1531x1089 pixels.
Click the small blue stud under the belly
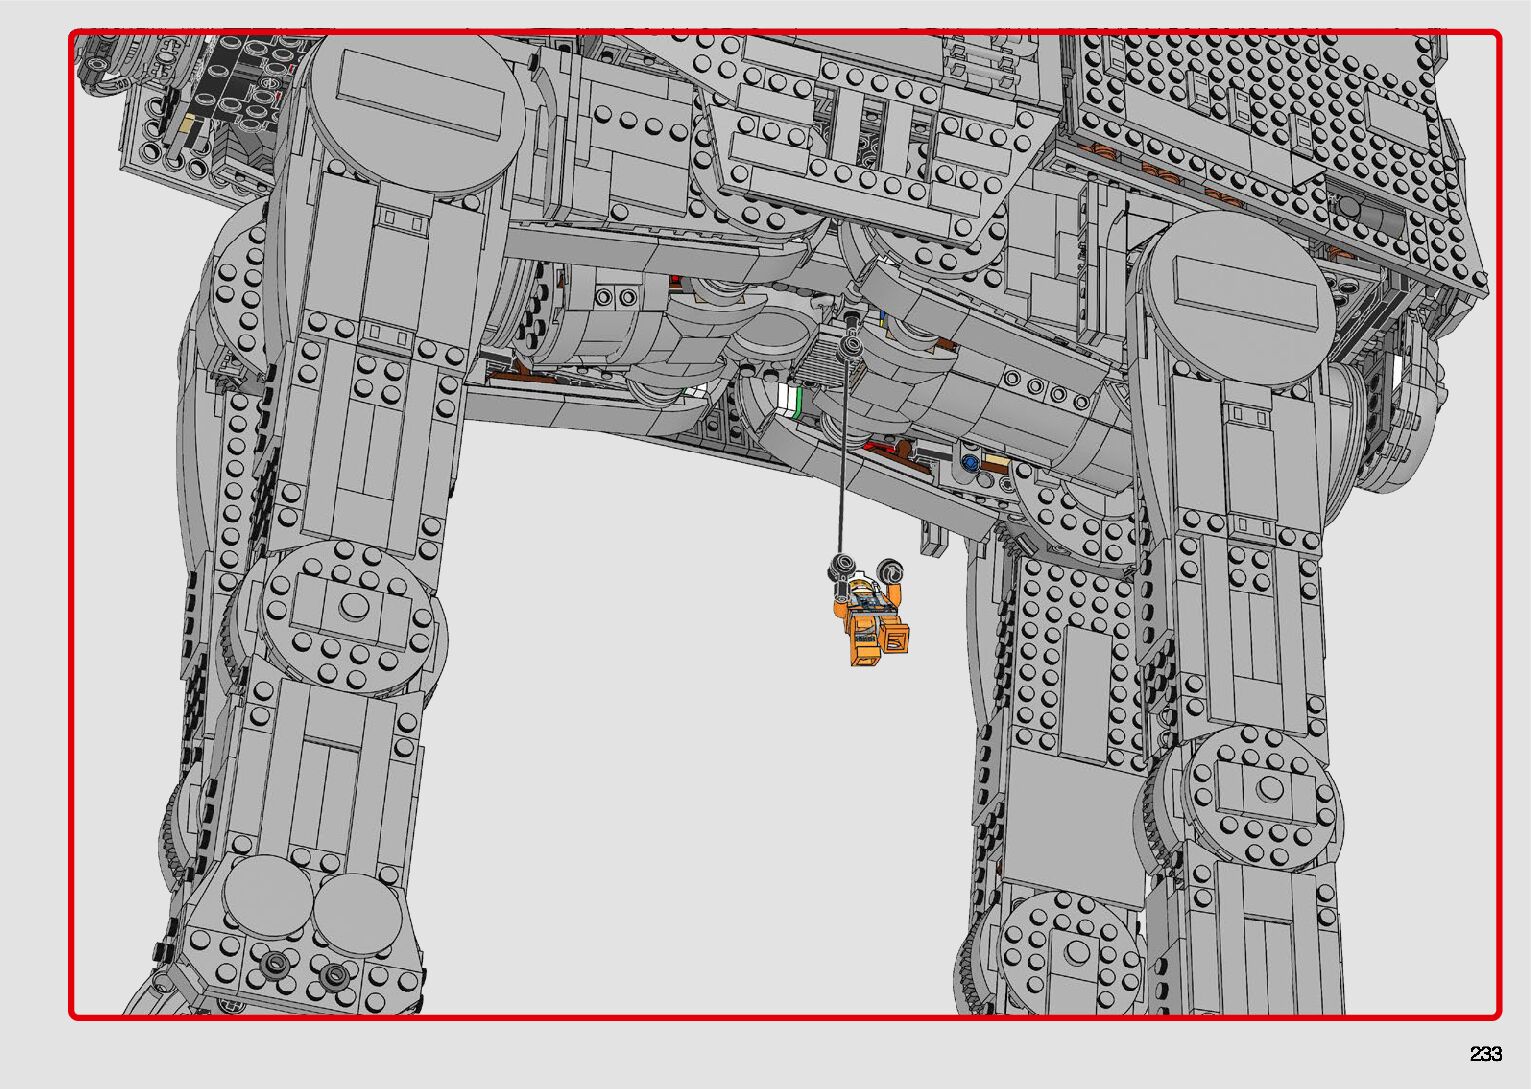click(x=968, y=463)
